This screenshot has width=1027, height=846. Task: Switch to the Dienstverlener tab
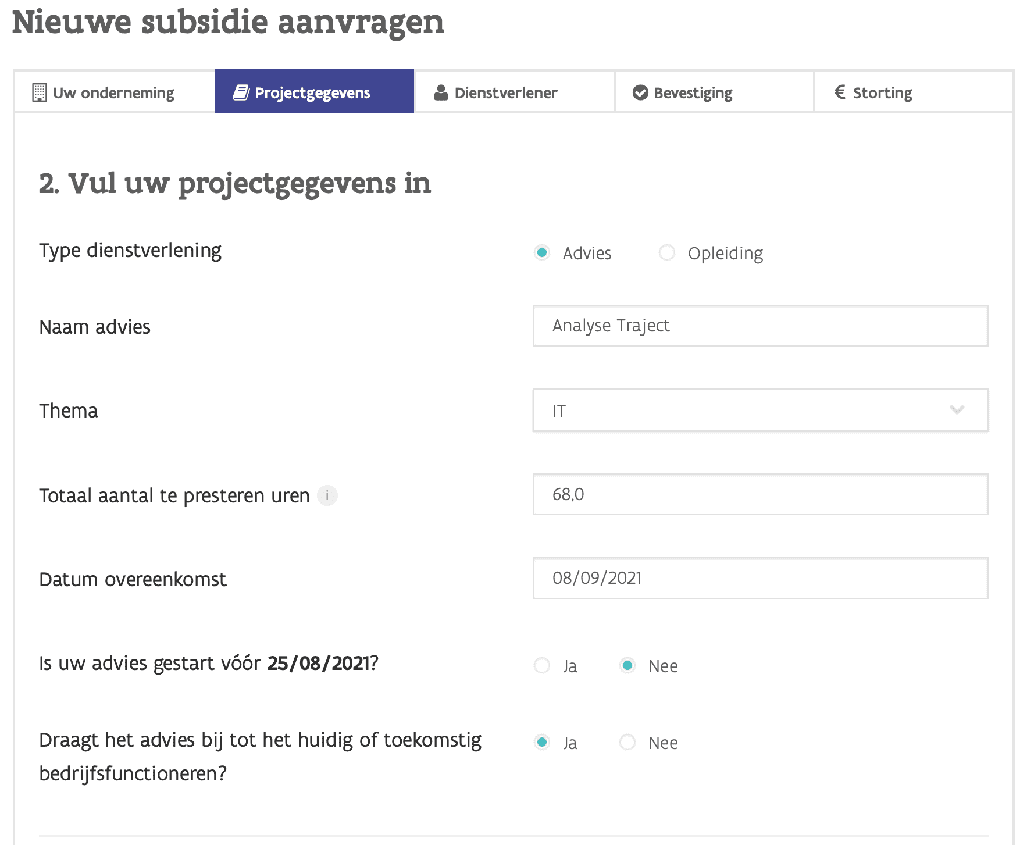[514, 93]
